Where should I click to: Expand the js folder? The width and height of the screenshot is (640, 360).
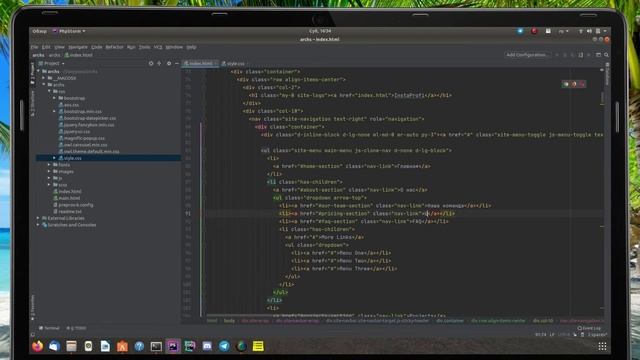49,178
